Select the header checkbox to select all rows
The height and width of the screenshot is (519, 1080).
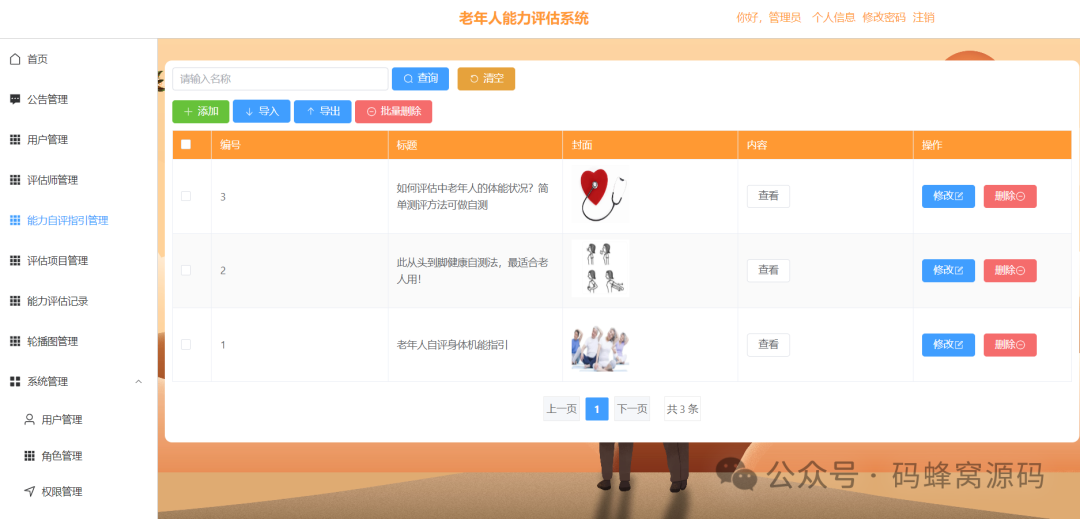coord(185,145)
